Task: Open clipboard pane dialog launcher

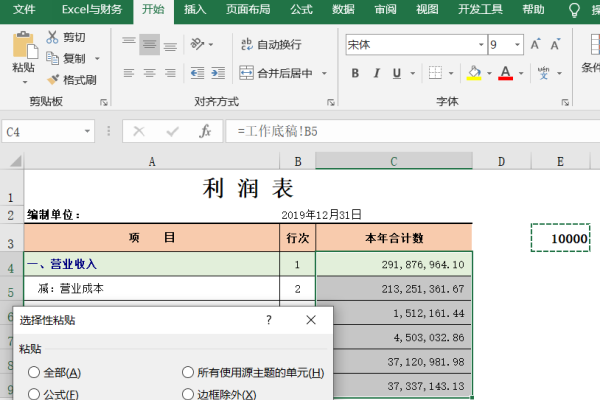Action: (x=103, y=102)
